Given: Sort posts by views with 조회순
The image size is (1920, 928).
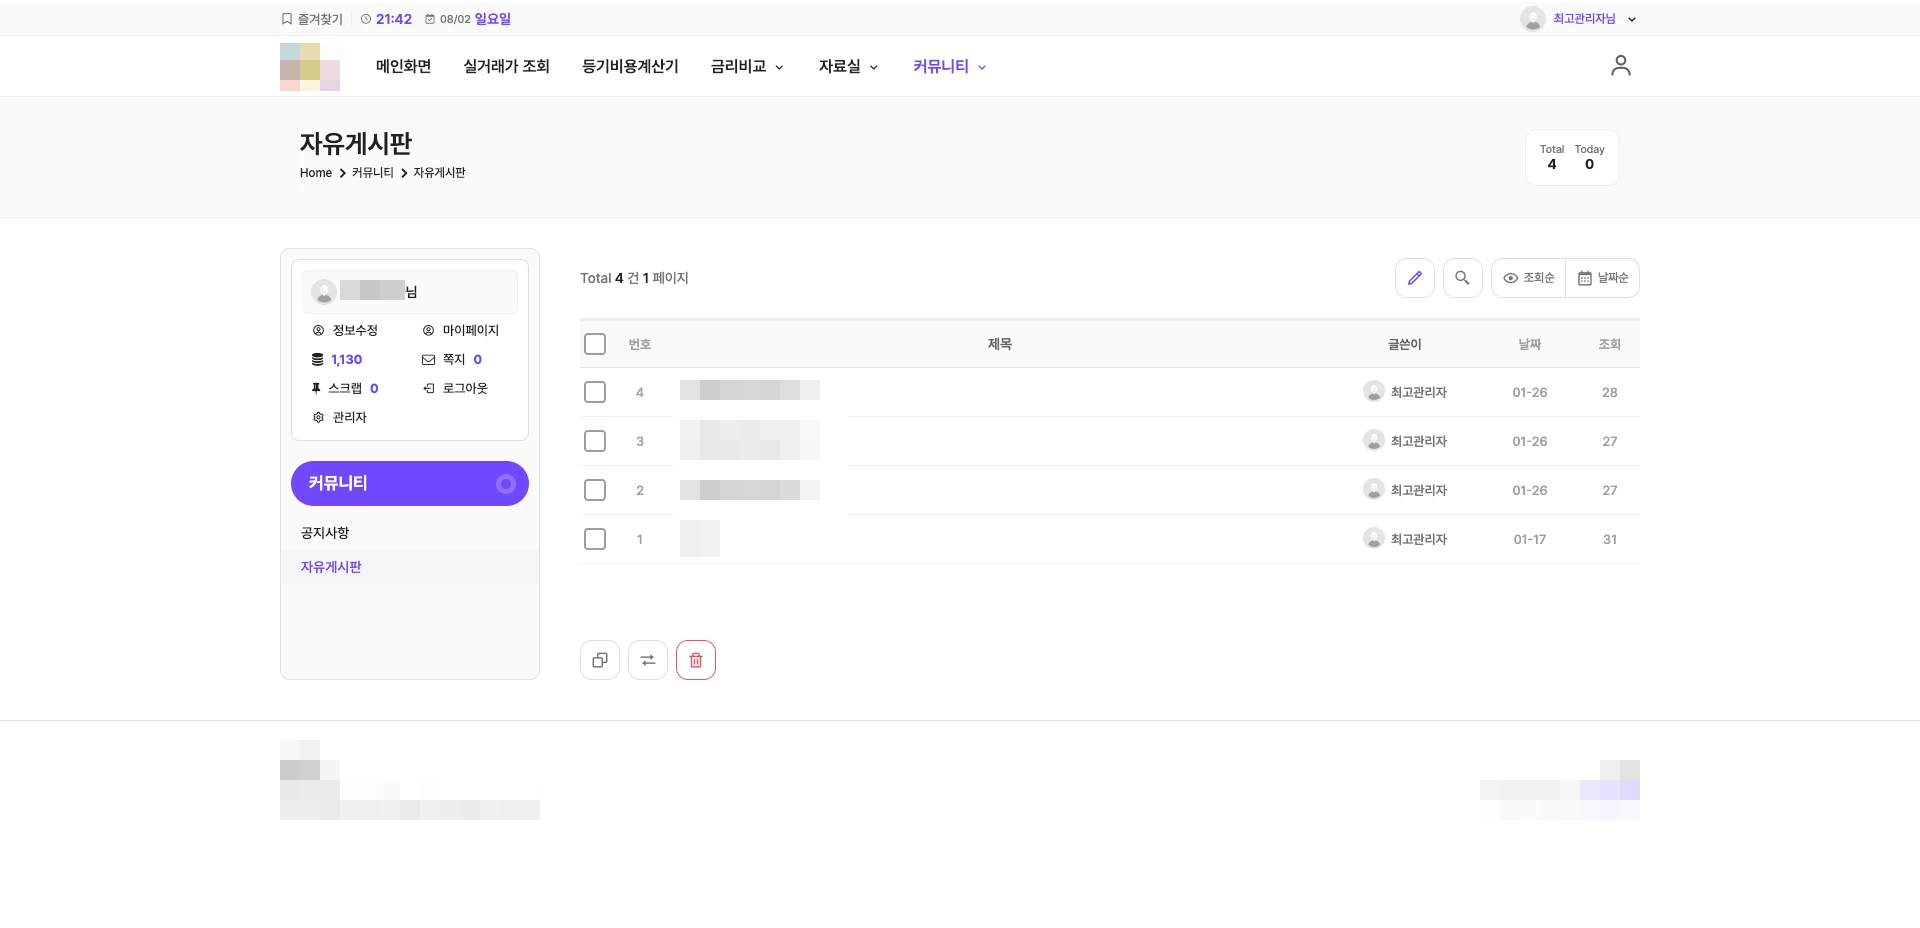Looking at the screenshot, I should tap(1529, 278).
